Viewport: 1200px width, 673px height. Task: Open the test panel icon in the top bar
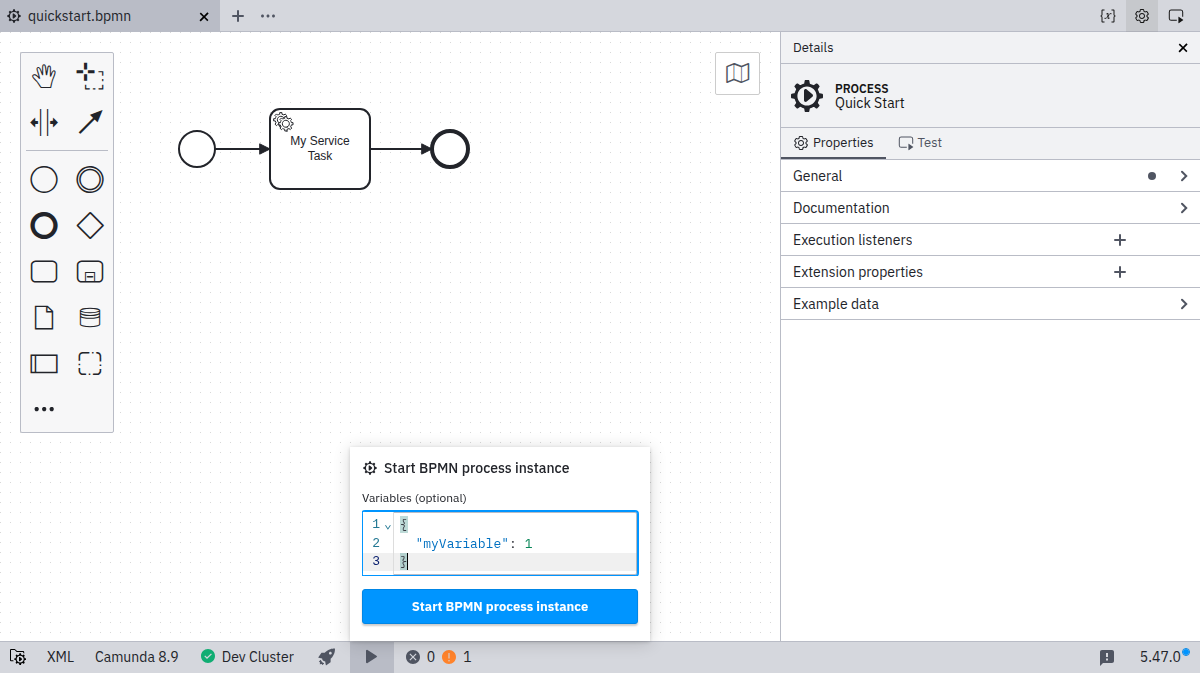tap(1176, 16)
